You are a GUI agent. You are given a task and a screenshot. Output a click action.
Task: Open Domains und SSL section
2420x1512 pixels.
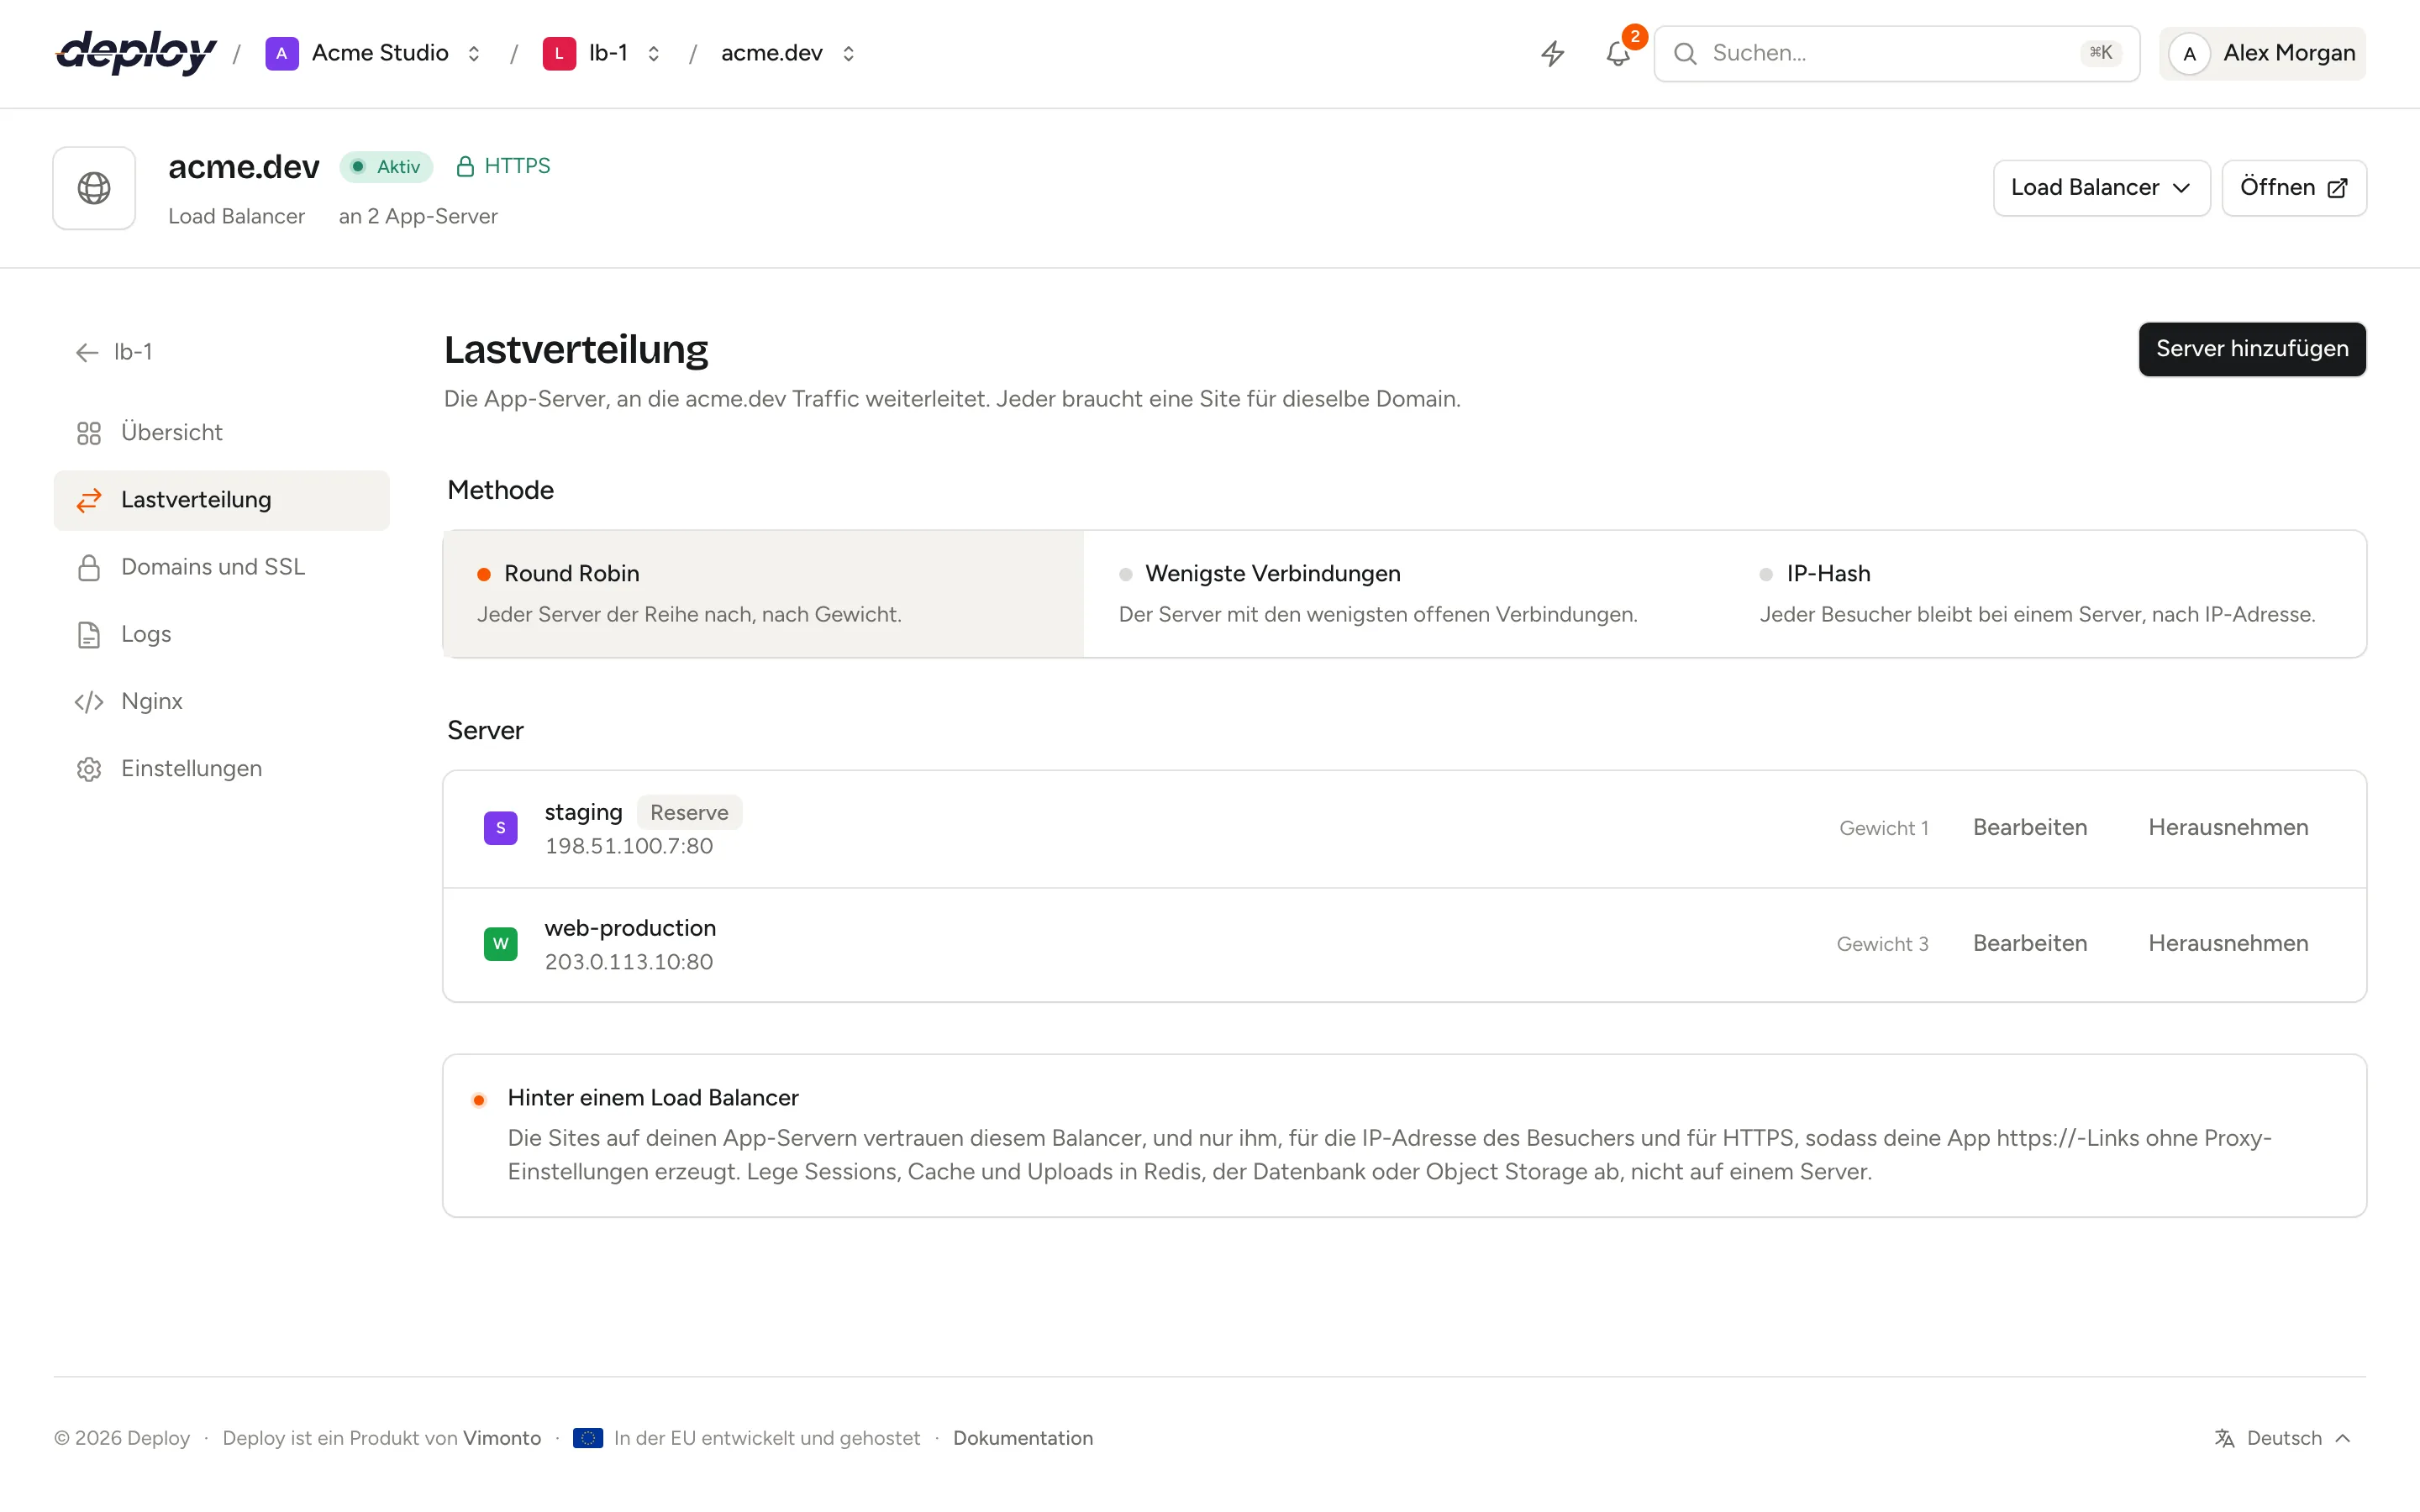pyautogui.click(x=222, y=567)
